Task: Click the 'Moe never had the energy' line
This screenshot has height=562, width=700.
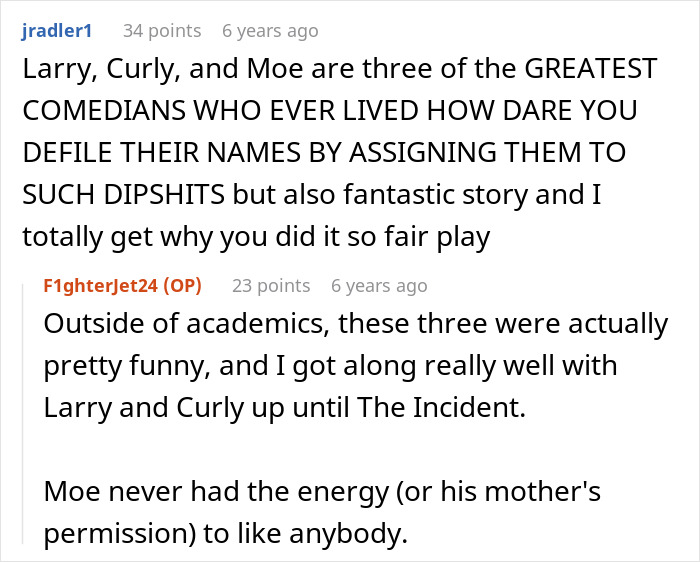Action: point(322,492)
